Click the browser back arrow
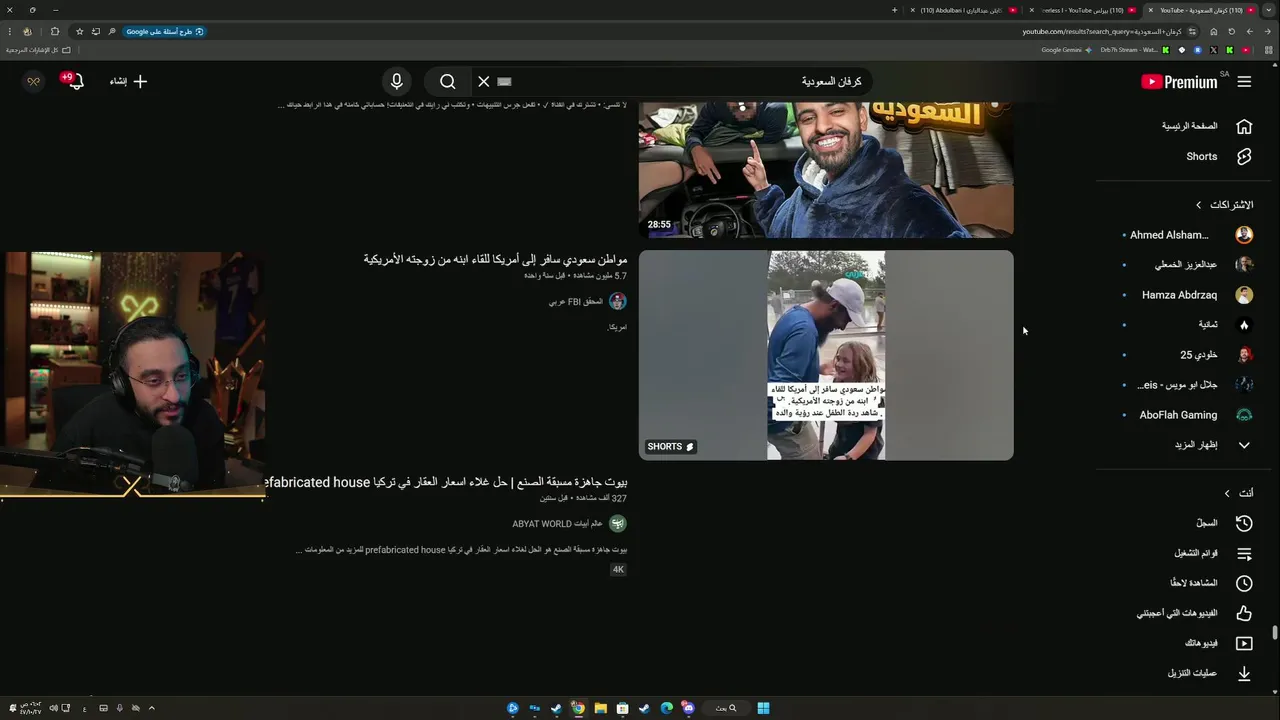The height and width of the screenshot is (720, 1280). 1267,31
